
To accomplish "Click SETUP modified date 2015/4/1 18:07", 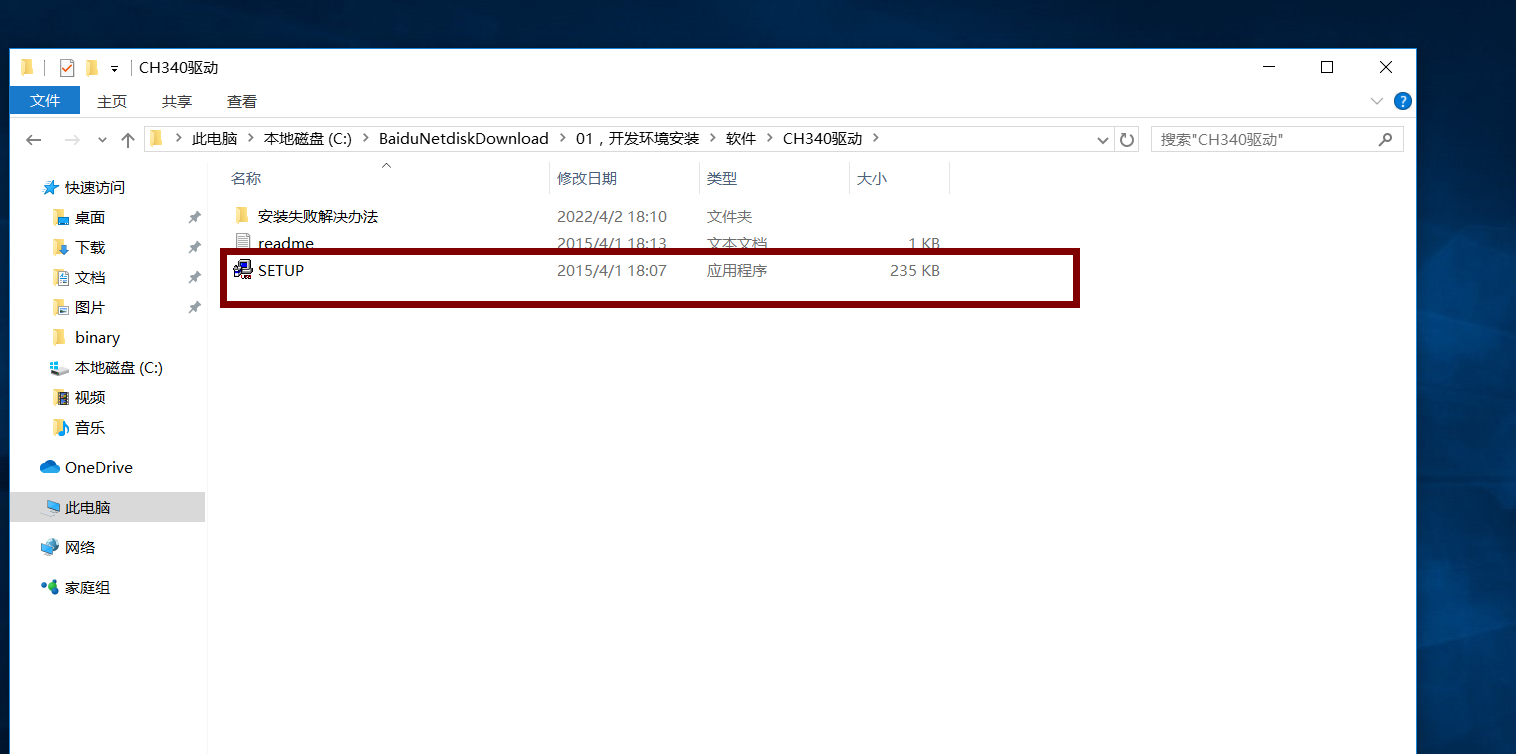I will [x=611, y=270].
